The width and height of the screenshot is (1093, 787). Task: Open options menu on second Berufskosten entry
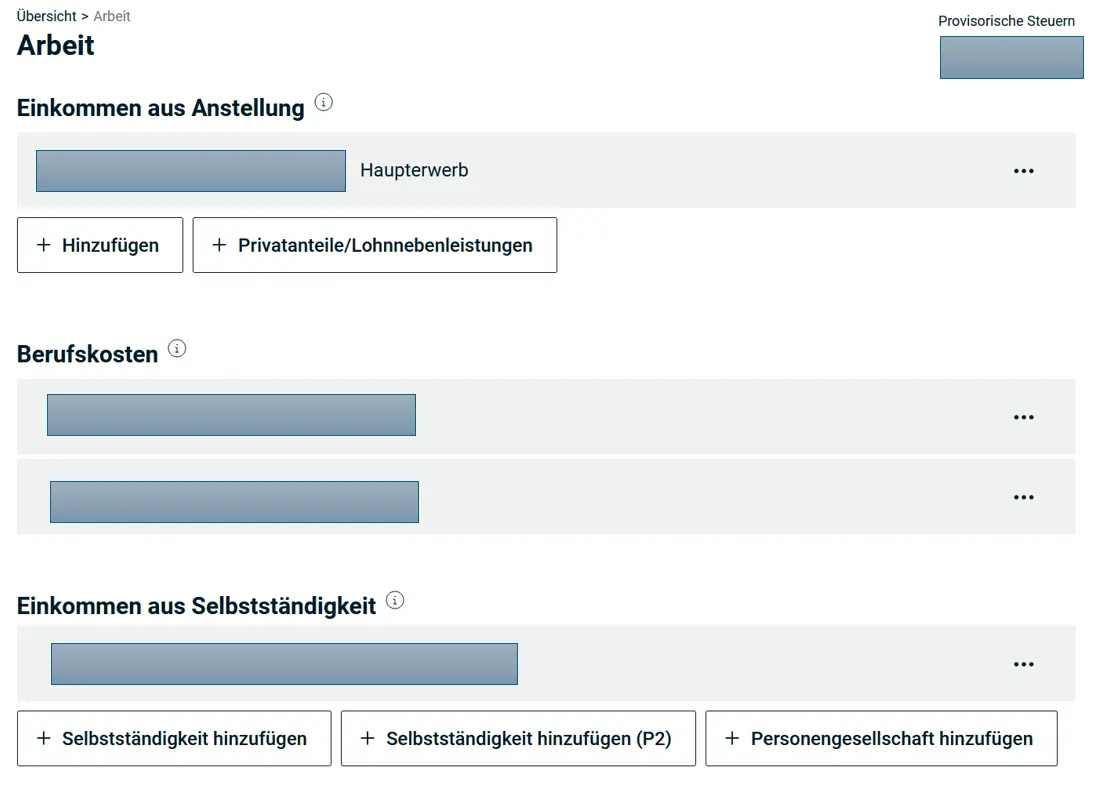[1023, 496]
